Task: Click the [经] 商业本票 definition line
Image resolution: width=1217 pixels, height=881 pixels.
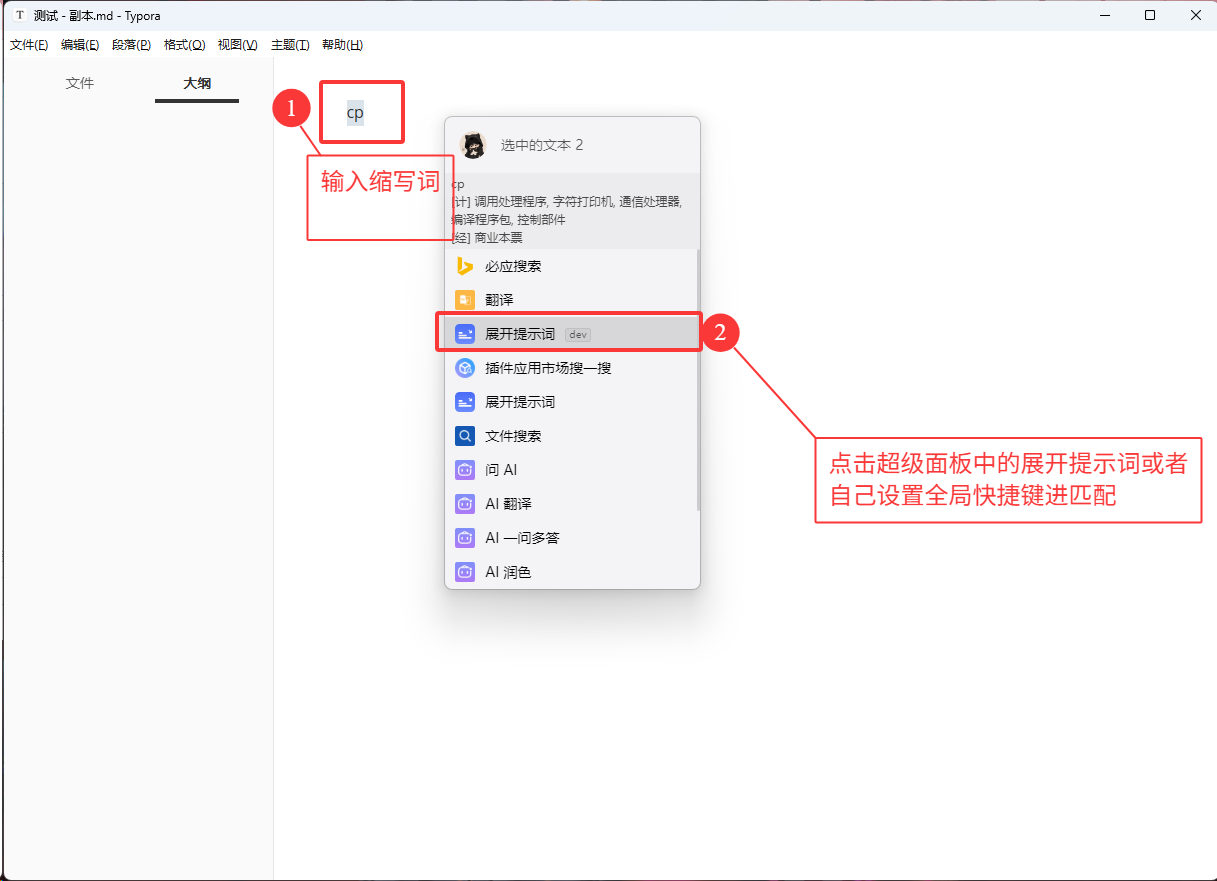Action: coord(488,238)
